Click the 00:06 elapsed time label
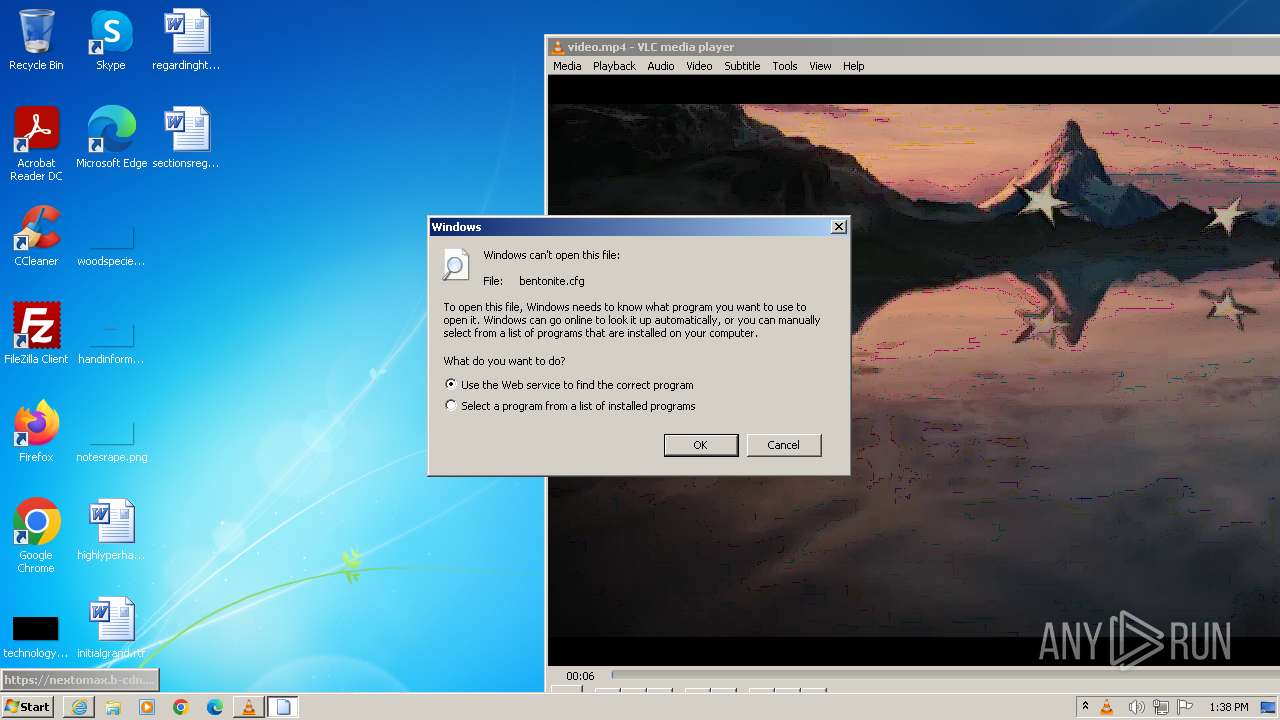 pyautogui.click(x=580, y=676)
